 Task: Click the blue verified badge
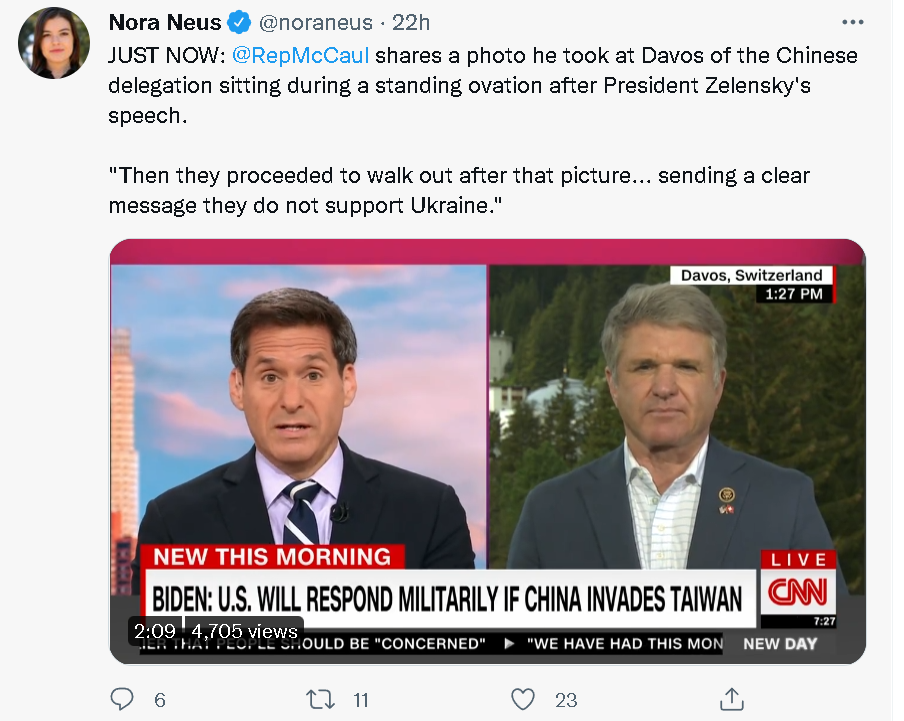pyautogui.click(x=239, y=21)
